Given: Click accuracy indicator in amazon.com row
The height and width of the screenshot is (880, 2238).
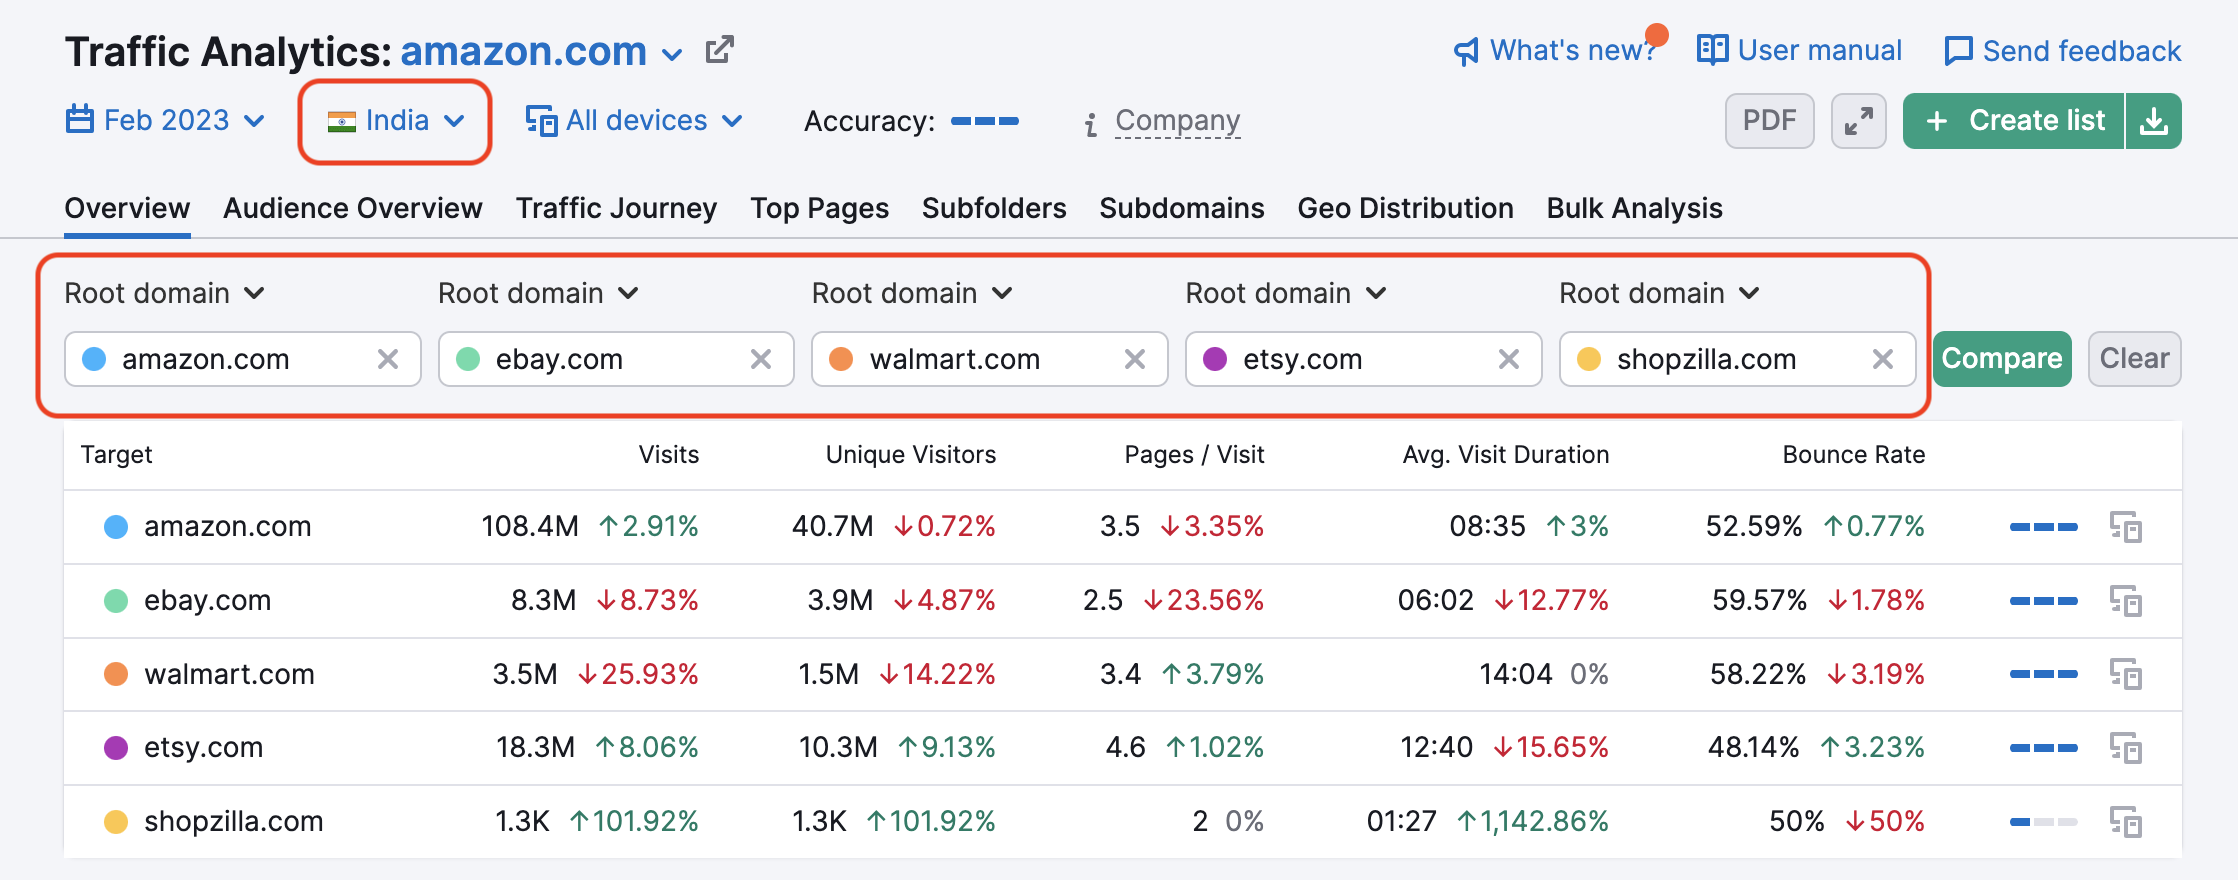Looking at the screenshot, I should pyautogui.click(x=2044, y=527).
